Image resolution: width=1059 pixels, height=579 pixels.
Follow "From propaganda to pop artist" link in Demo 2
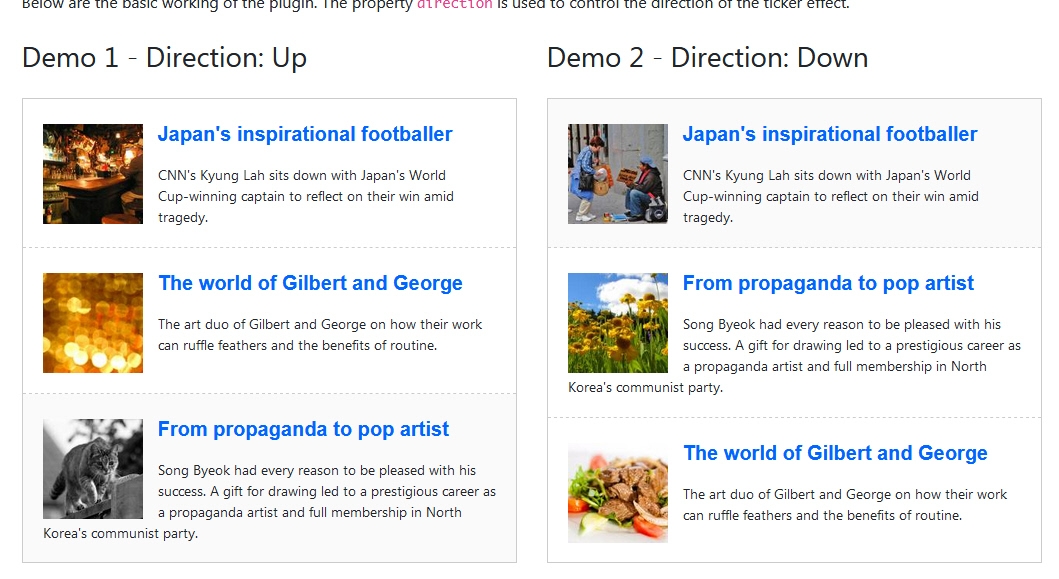828,283
